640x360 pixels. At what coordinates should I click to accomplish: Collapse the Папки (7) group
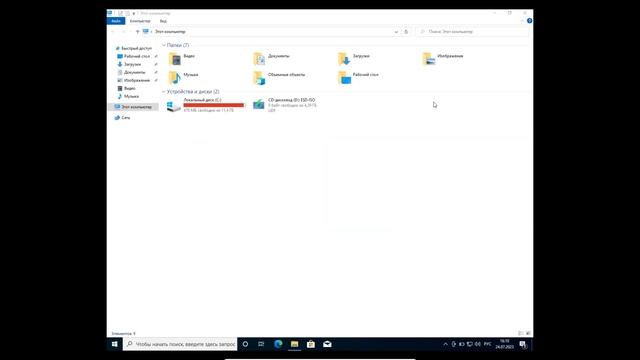tap(164, 45)
